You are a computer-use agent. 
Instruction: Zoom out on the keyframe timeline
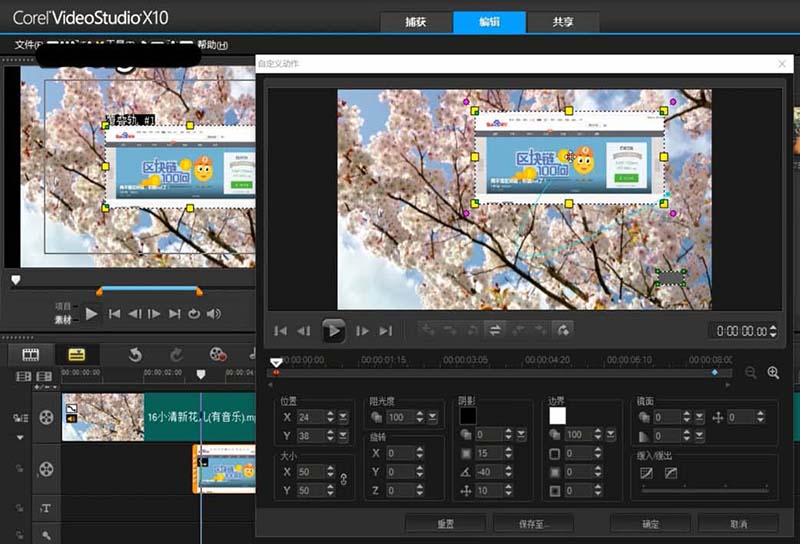click(x=751, y=372)
